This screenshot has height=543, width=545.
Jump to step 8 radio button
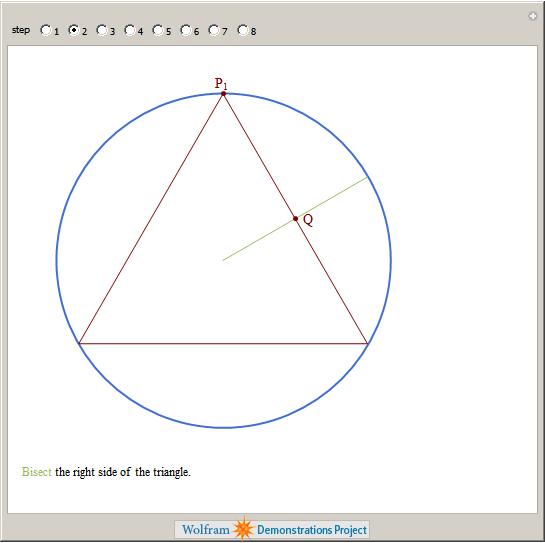(242, 30)
